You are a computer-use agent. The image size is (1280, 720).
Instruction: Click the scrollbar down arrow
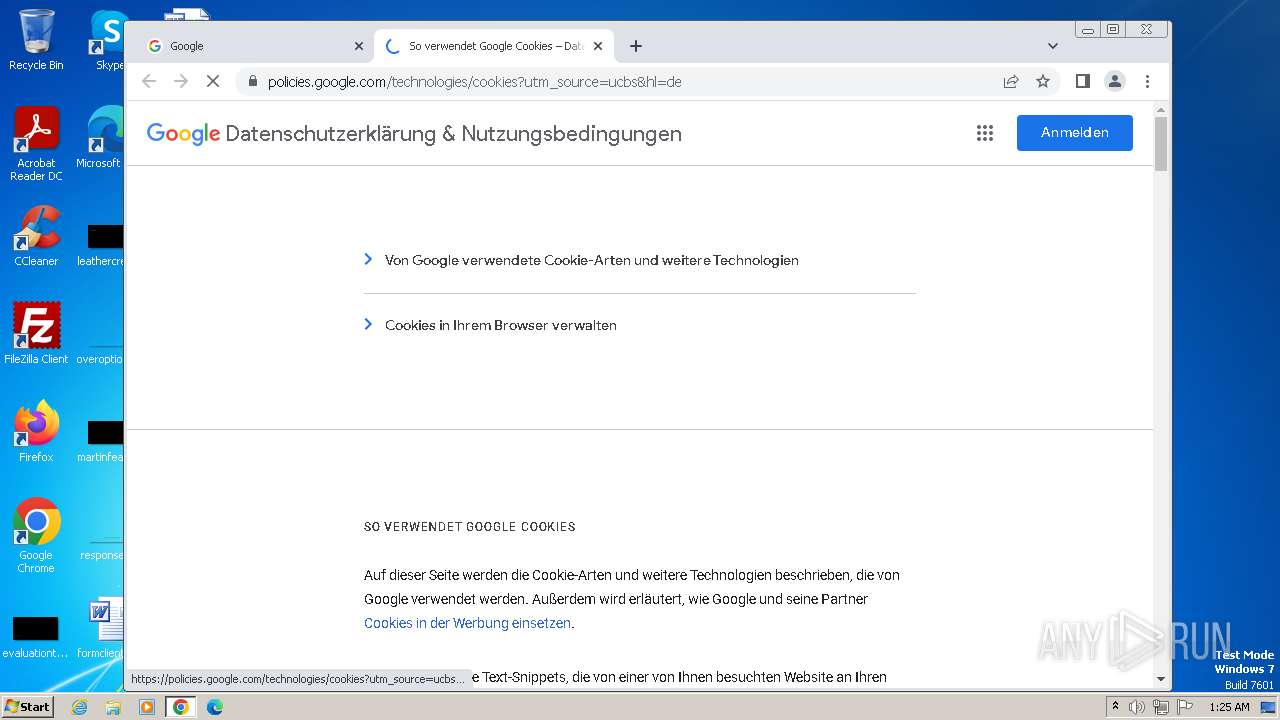[x=1161, y=679]
